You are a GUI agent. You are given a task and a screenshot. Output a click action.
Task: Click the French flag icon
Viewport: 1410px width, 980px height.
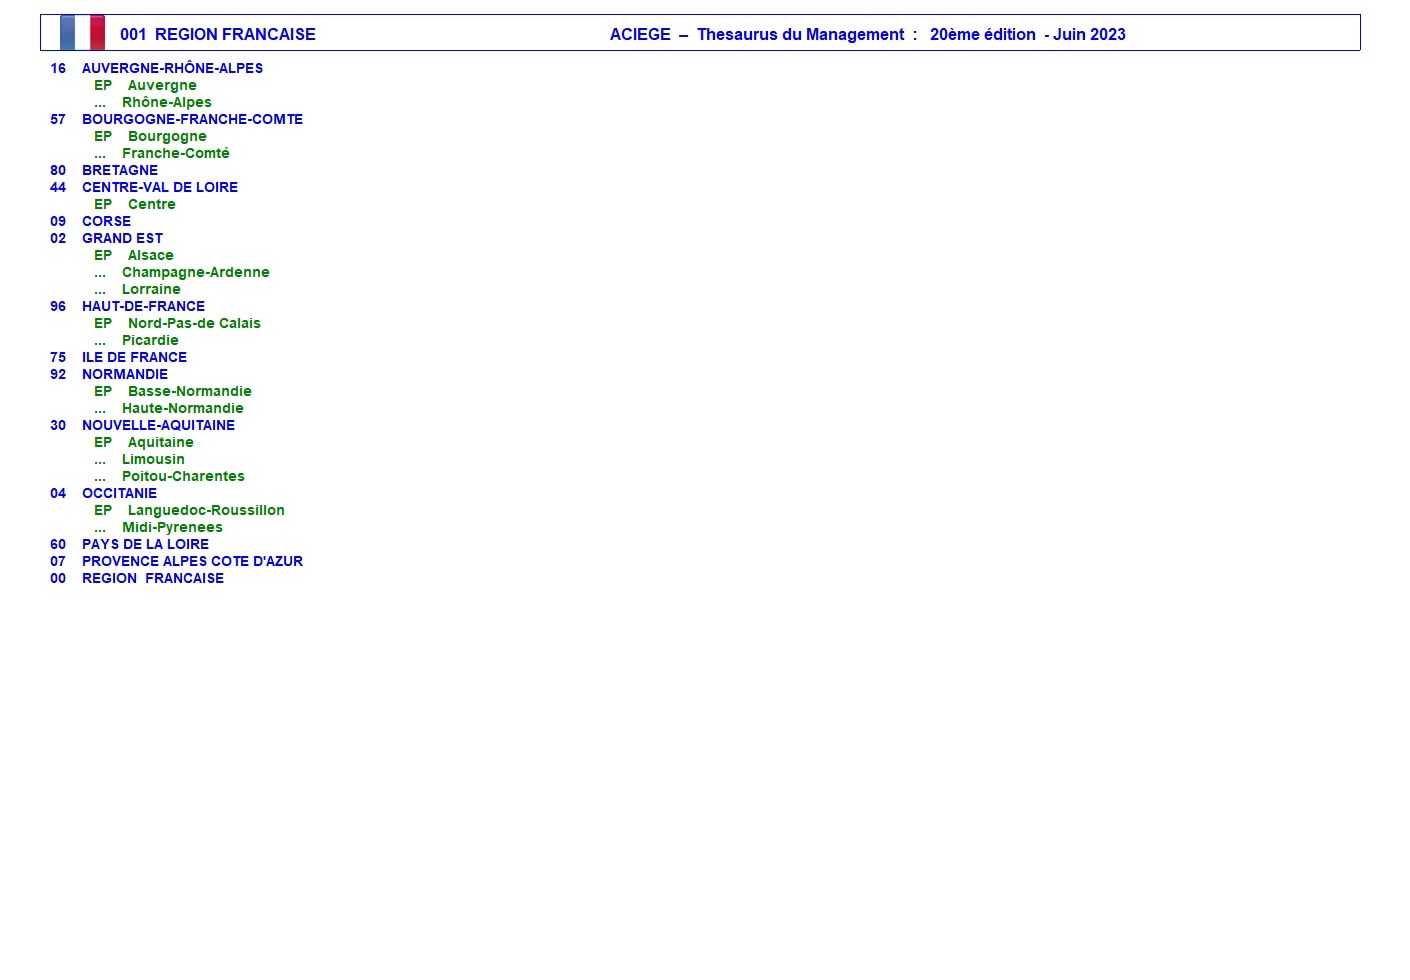tap(82, 33)
